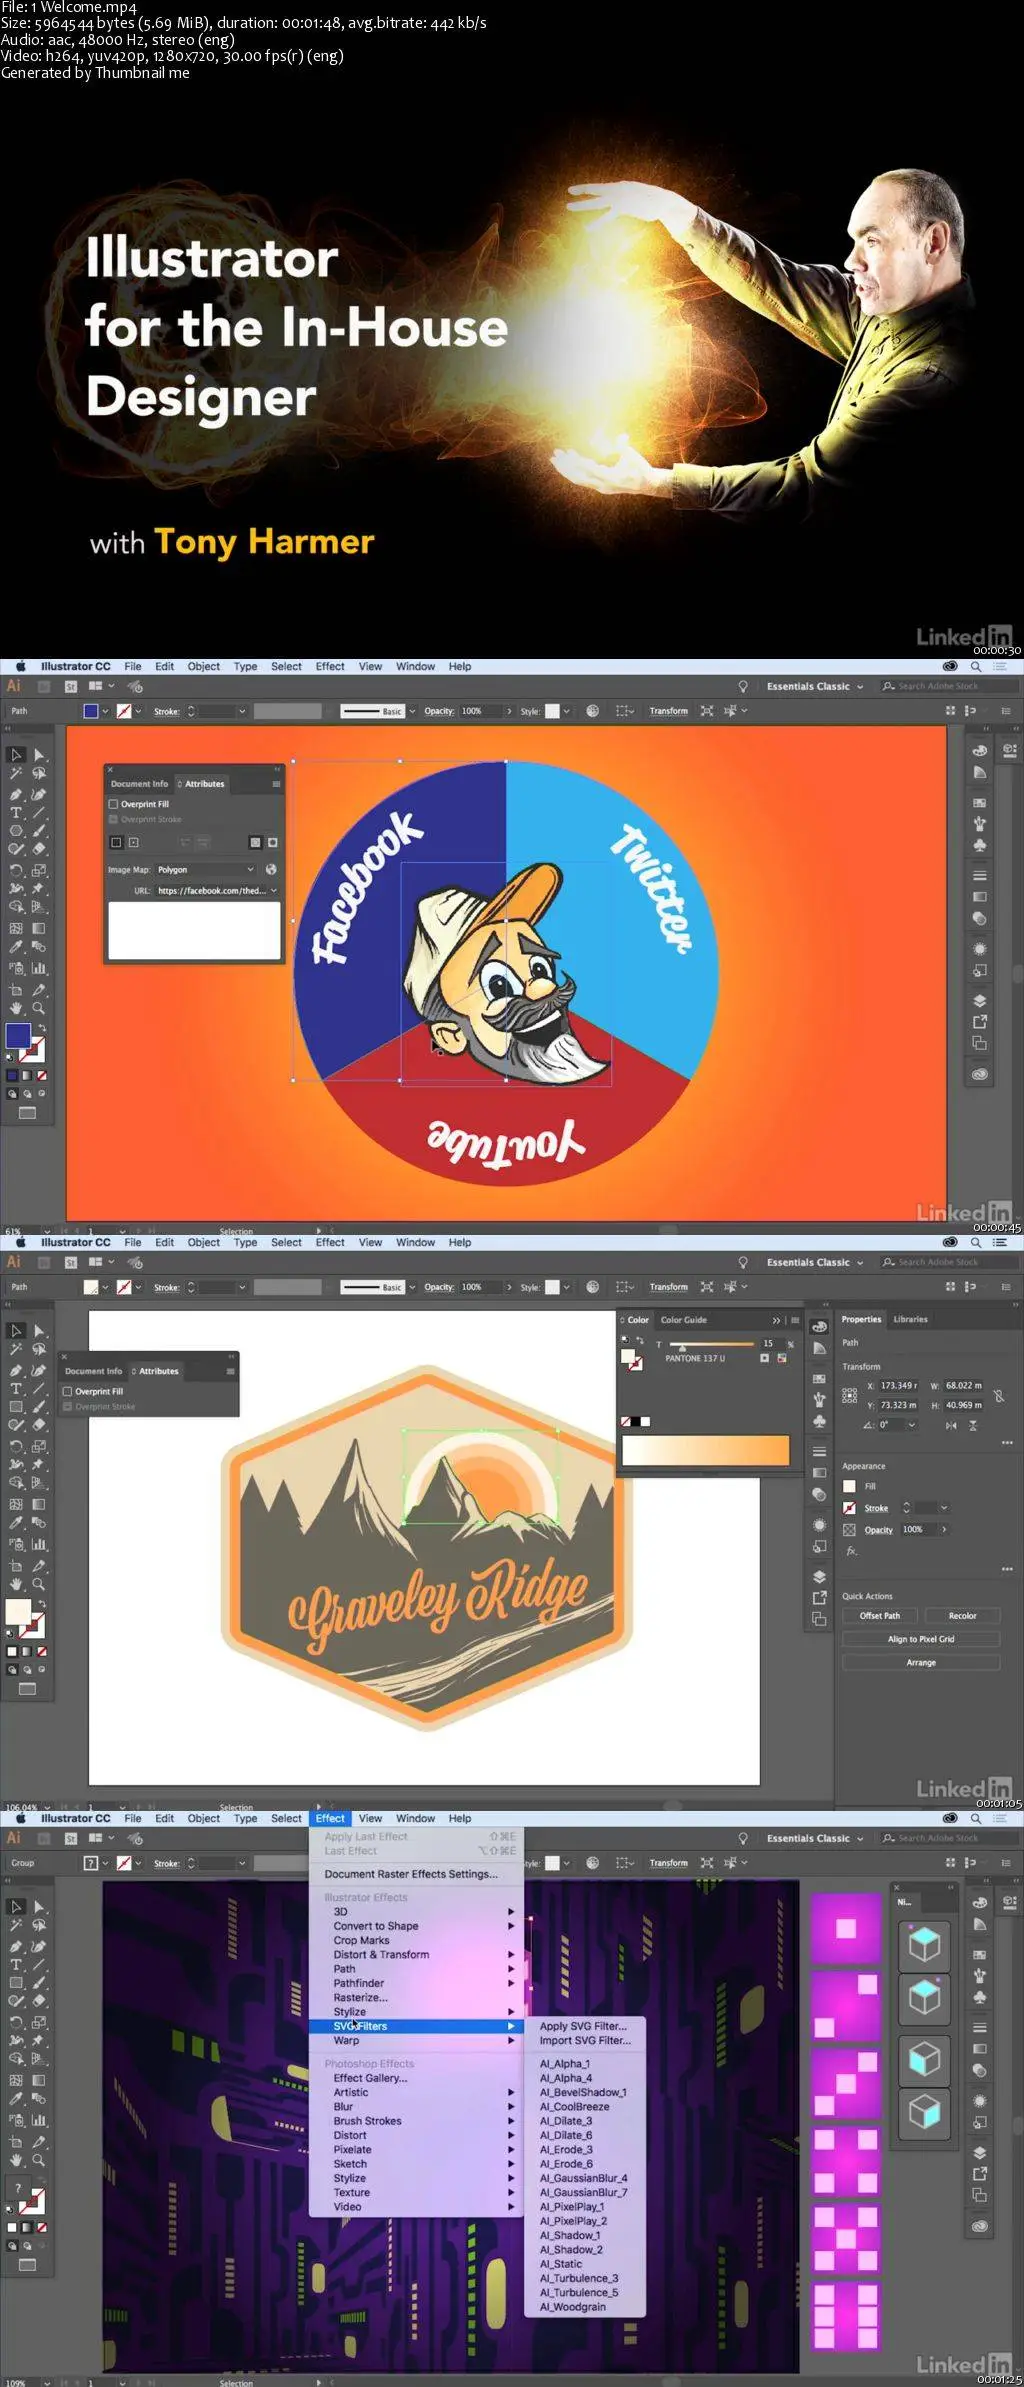Switch to the Libraries tab

[910, 1319]
